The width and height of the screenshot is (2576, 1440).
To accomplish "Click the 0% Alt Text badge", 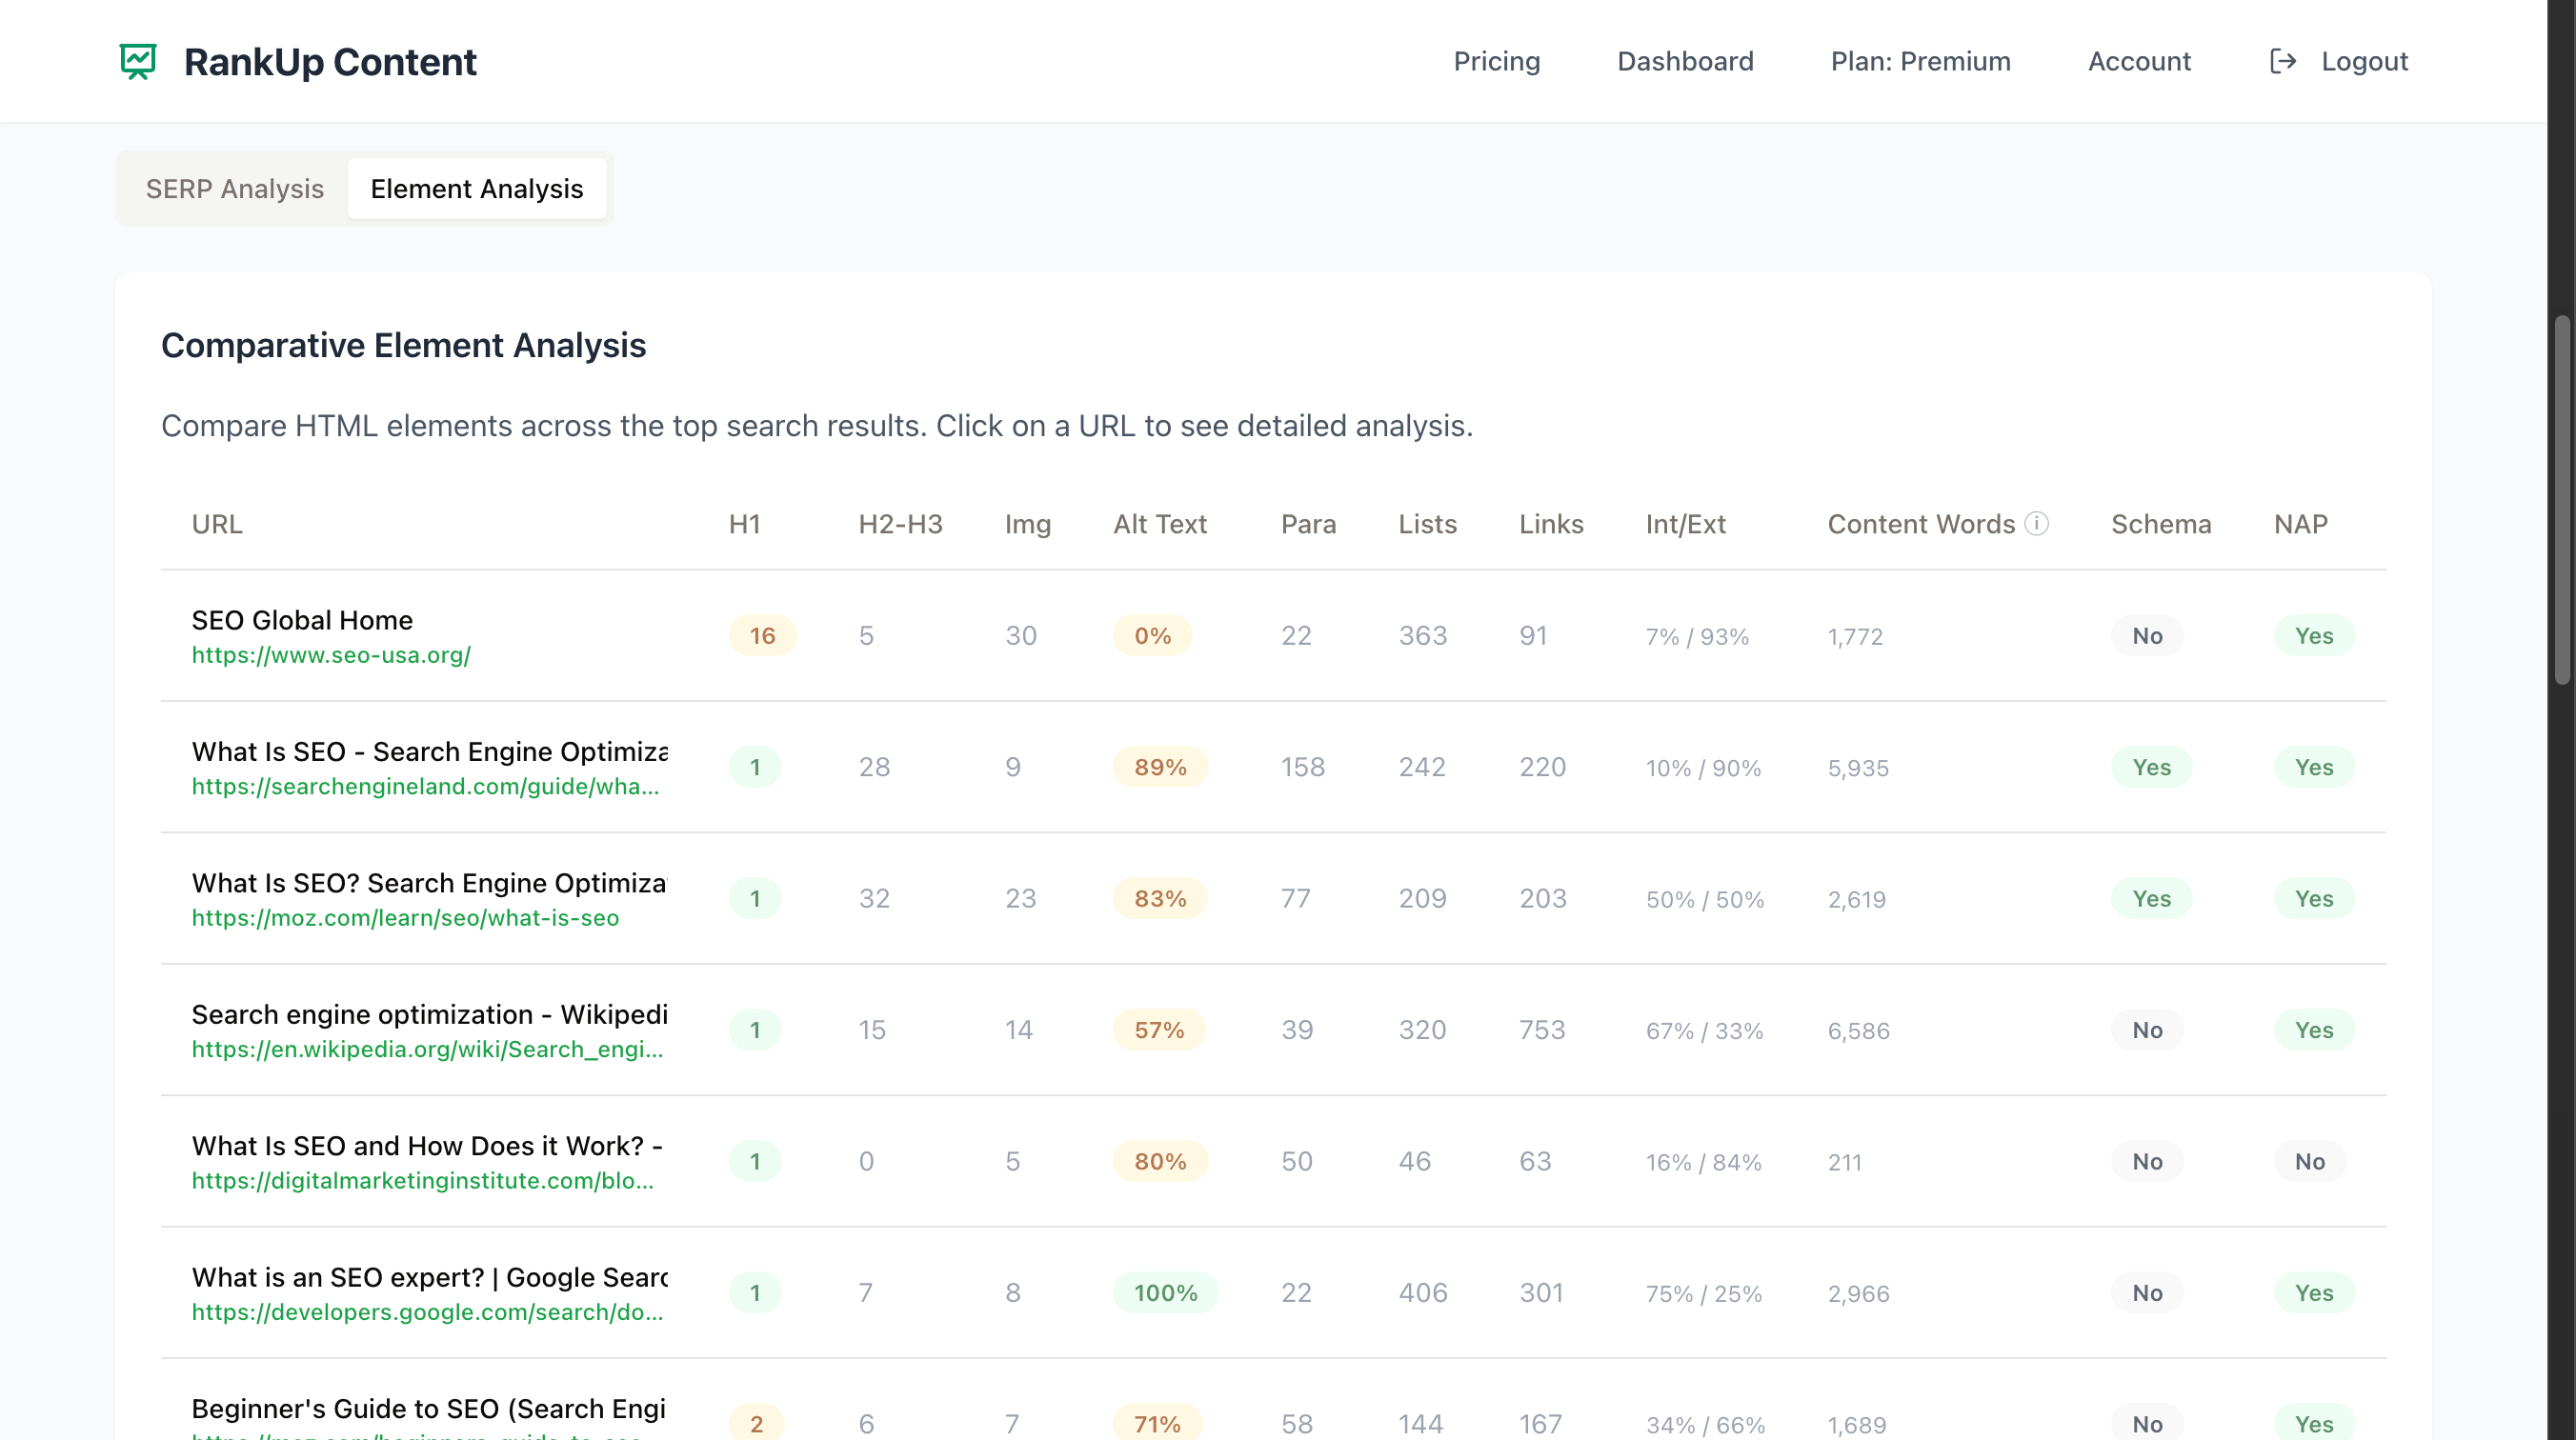I will (1152, 635).
